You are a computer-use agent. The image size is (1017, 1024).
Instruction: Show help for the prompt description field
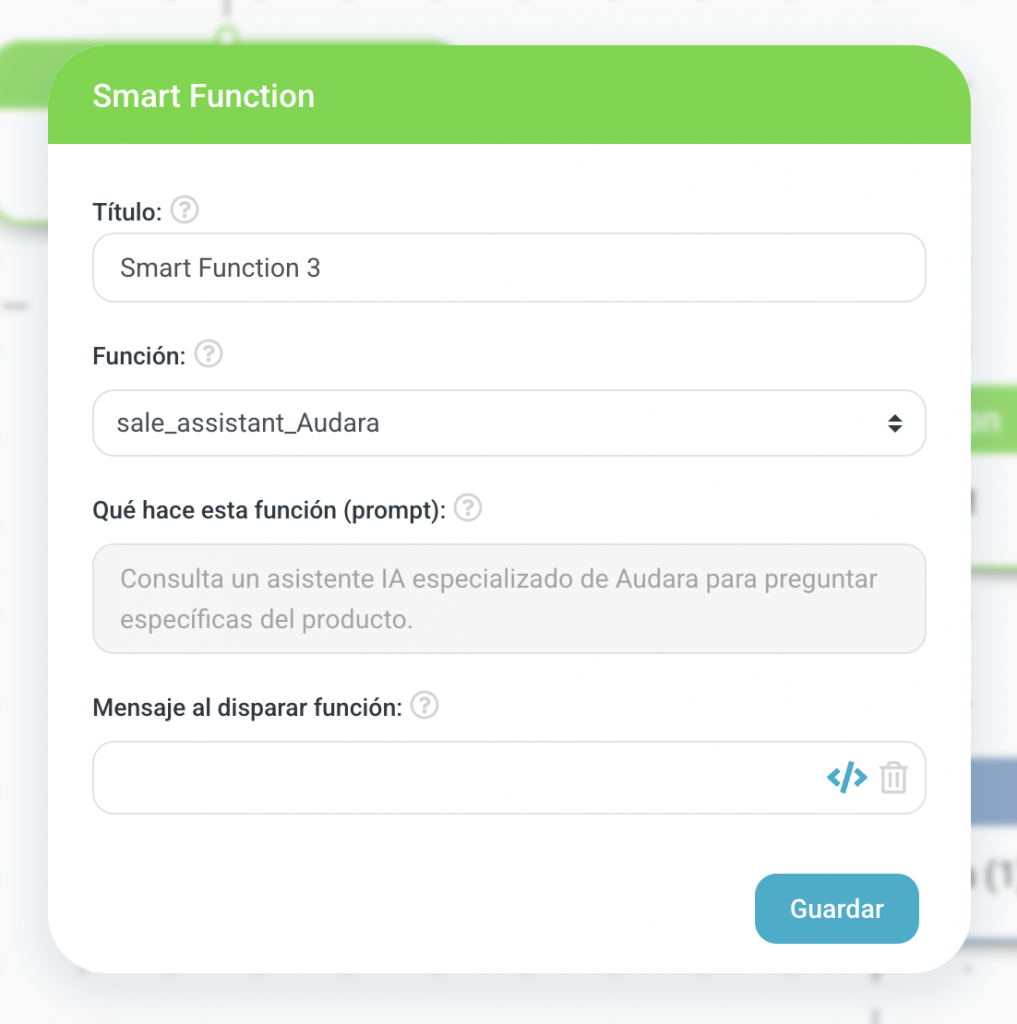[468, 509]
